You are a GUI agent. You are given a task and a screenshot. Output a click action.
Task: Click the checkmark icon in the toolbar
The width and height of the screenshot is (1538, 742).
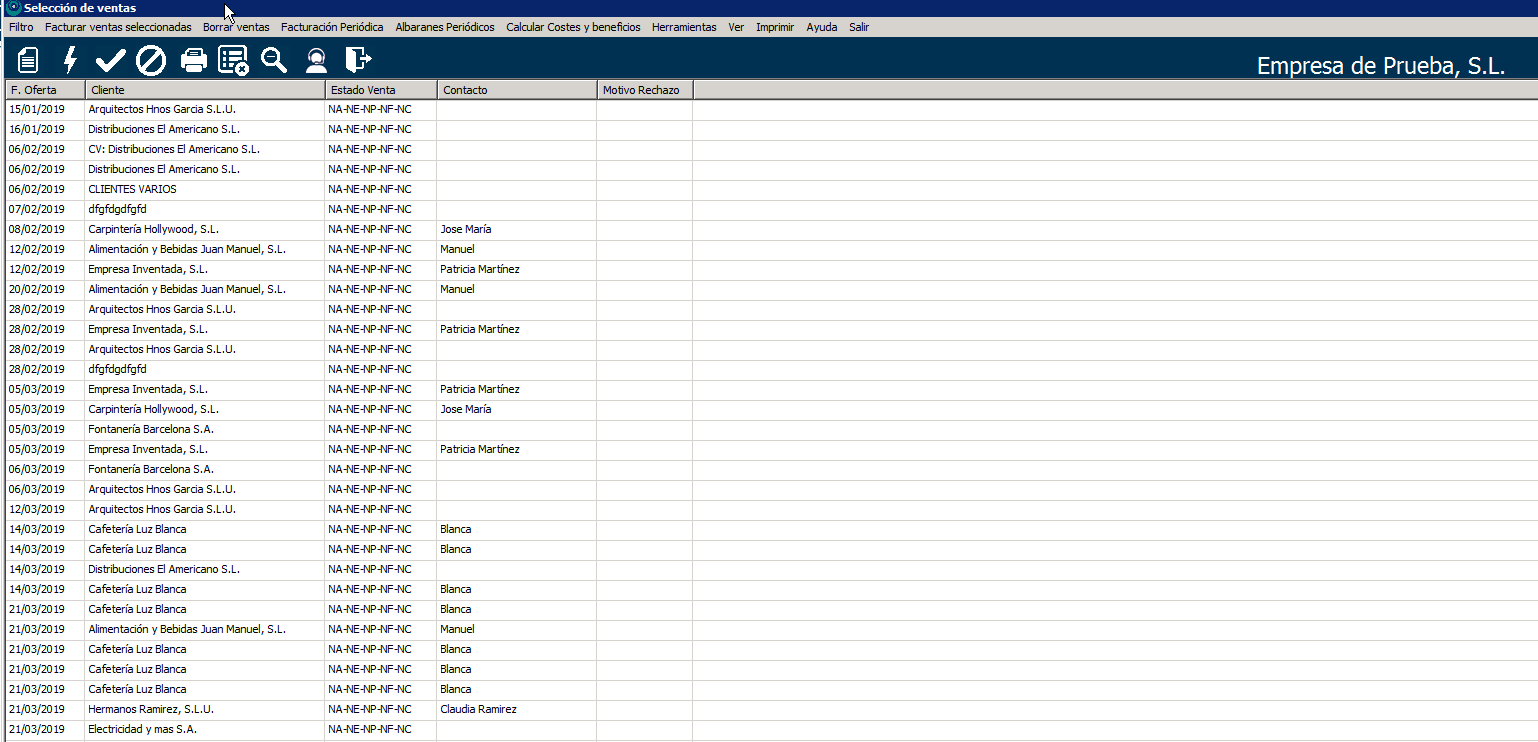(x=110, y=60)
